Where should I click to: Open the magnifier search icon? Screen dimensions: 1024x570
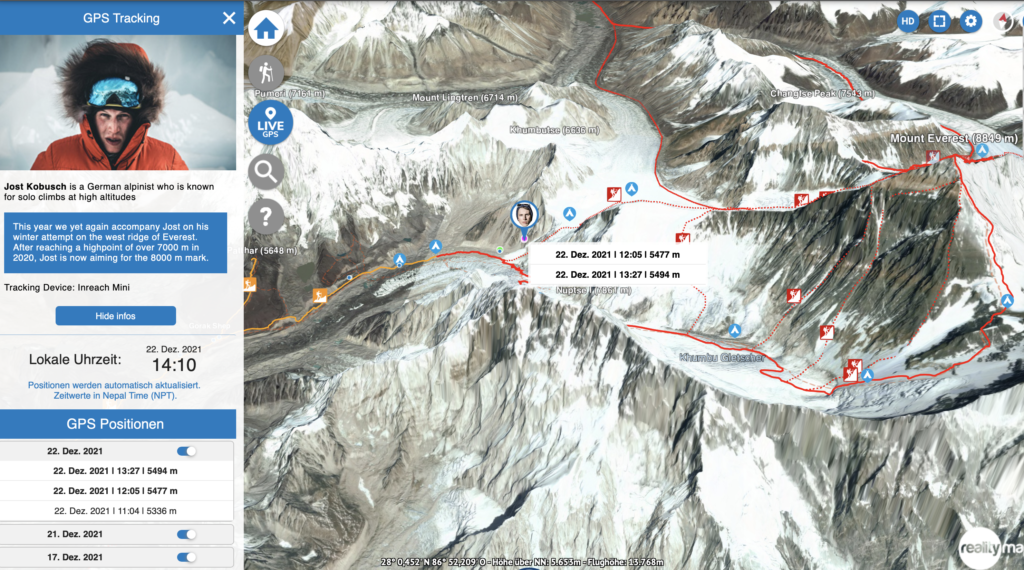click(266, 172)
